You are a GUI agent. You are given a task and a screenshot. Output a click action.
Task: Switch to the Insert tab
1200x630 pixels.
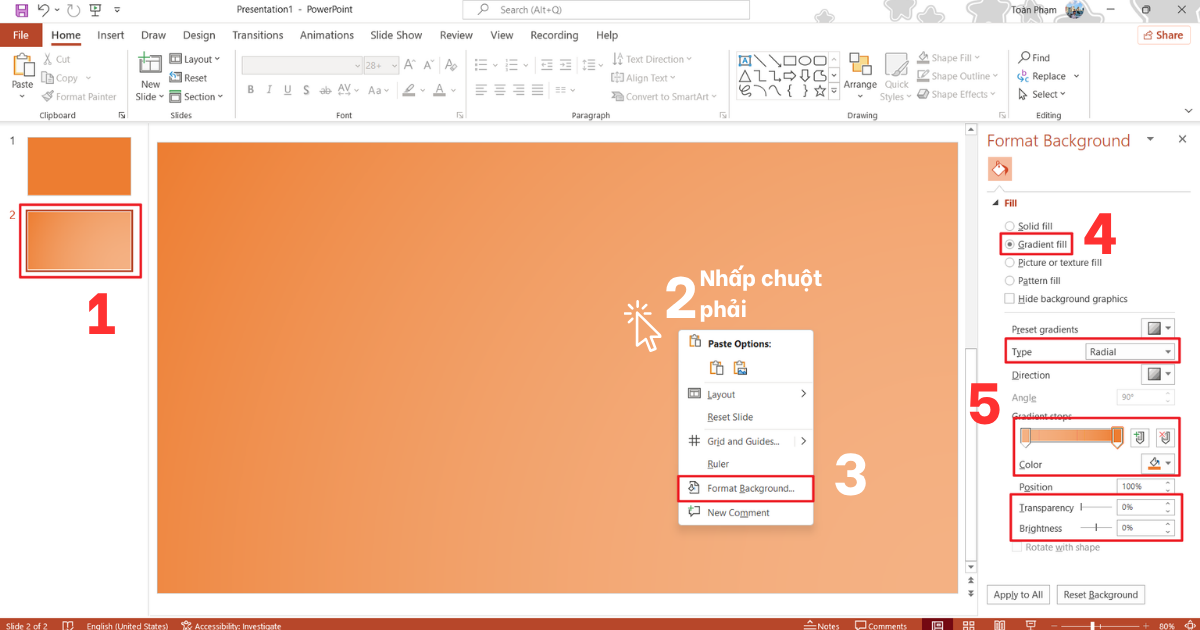click(111, 35)
